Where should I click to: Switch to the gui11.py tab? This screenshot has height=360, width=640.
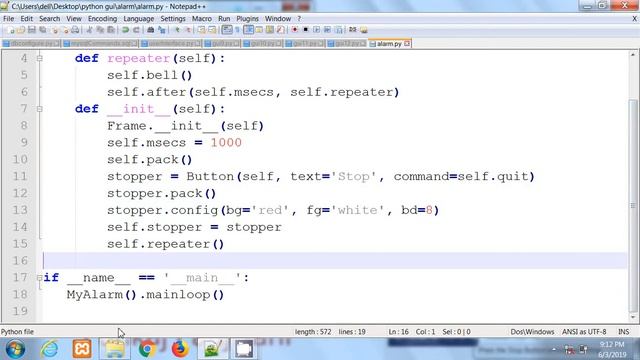304,44
